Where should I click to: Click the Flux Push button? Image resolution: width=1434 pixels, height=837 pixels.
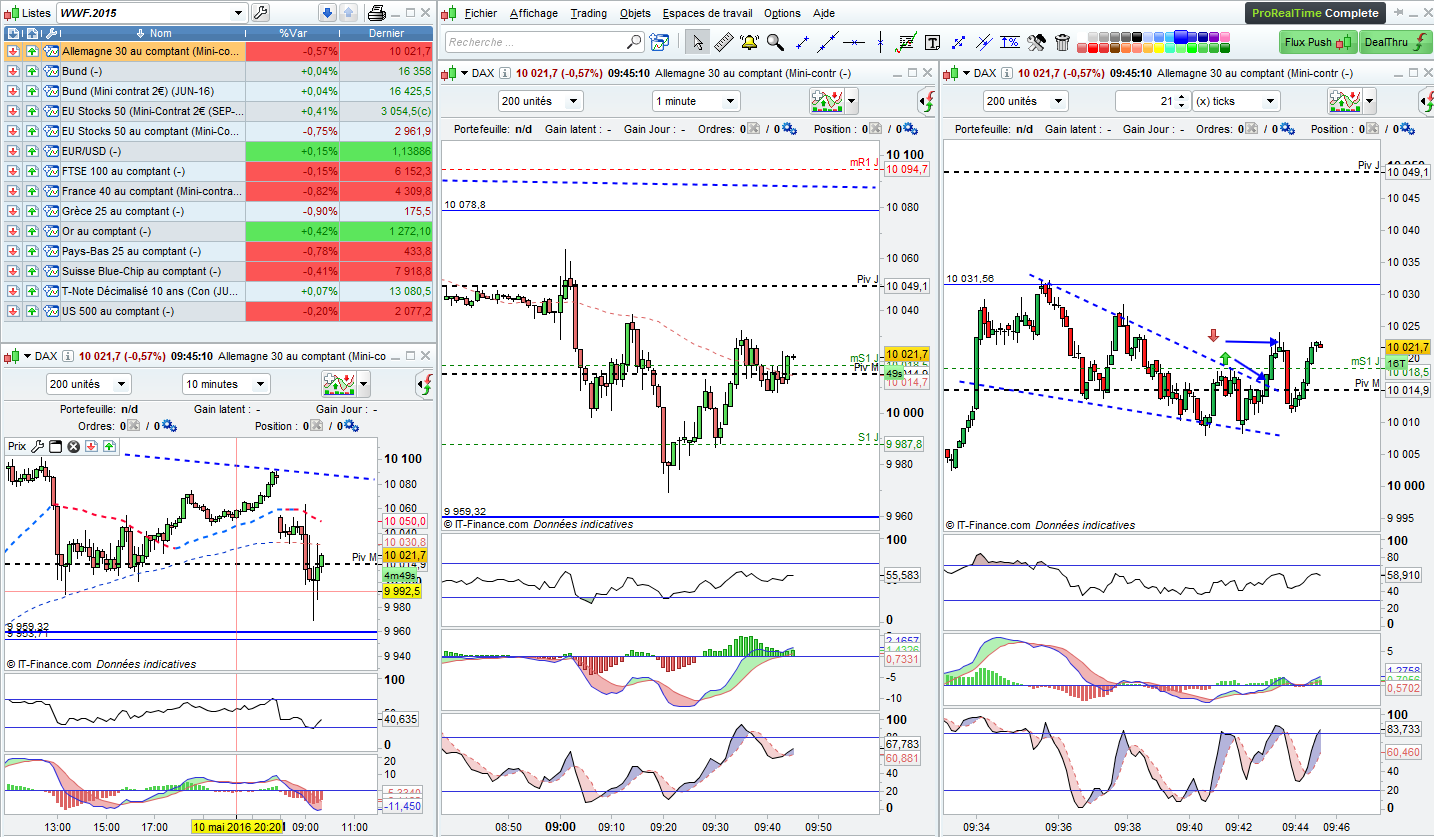point(1316,42)
